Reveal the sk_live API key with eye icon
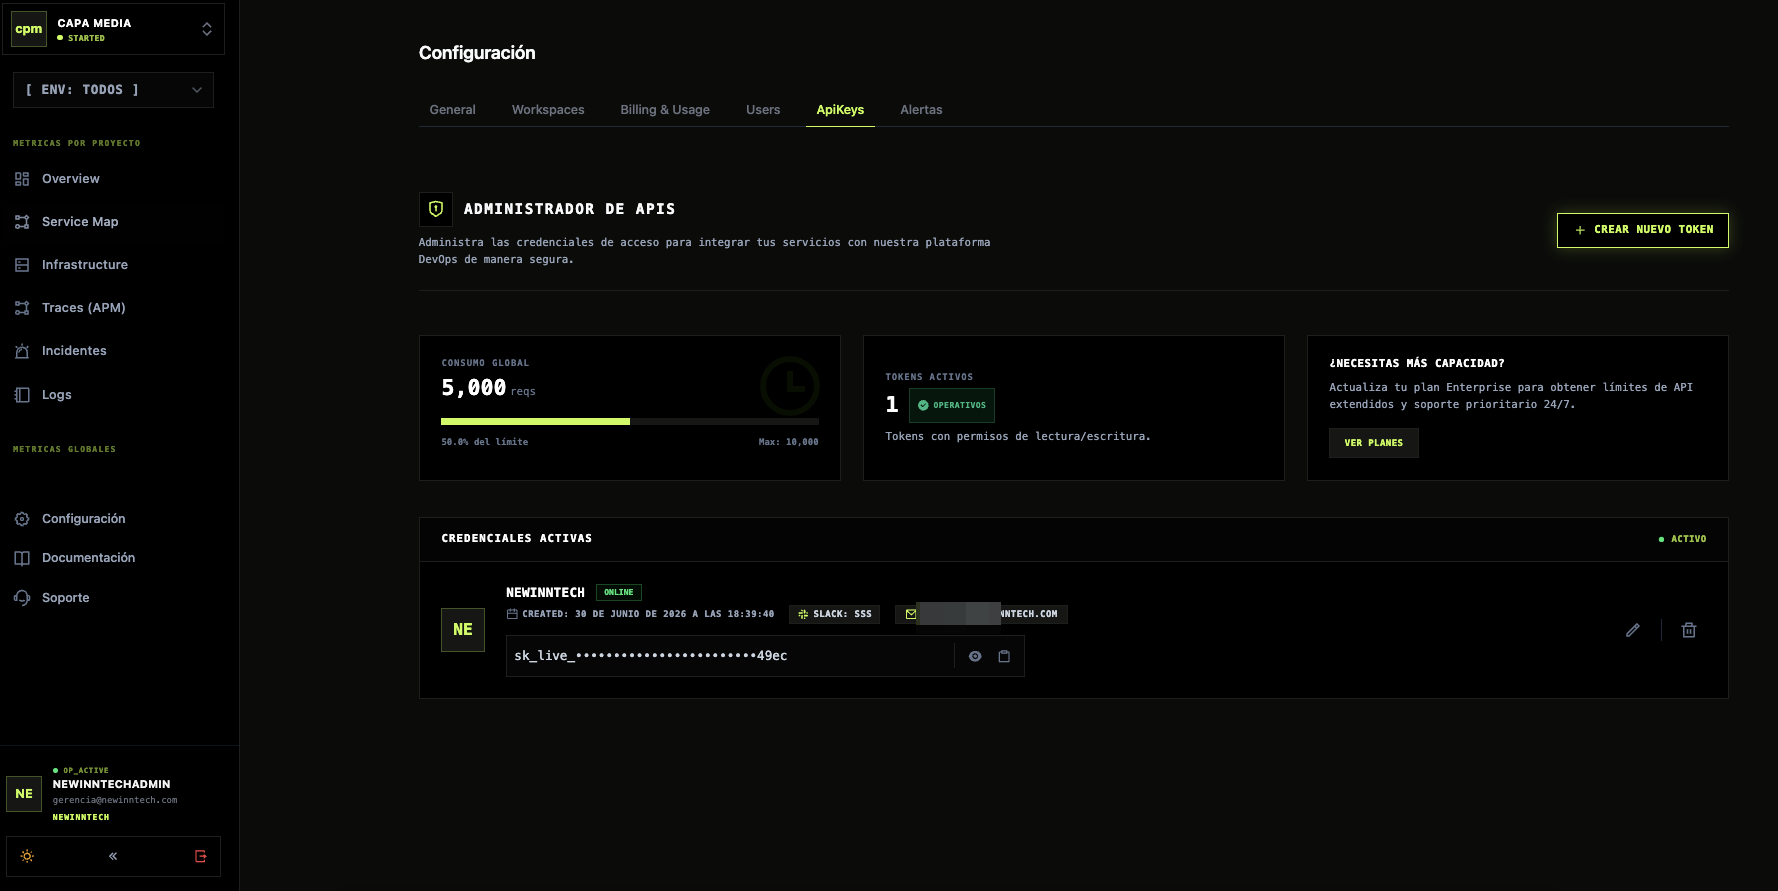 tap(975, 656)
